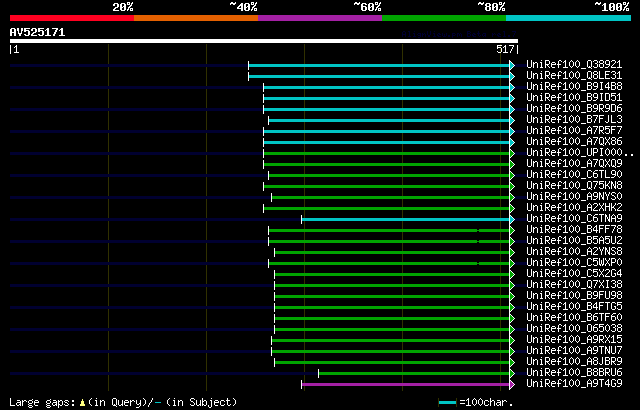Click the UniRef100_C5X2G4 label
This screenshot has width=640, height=410.
574,274
